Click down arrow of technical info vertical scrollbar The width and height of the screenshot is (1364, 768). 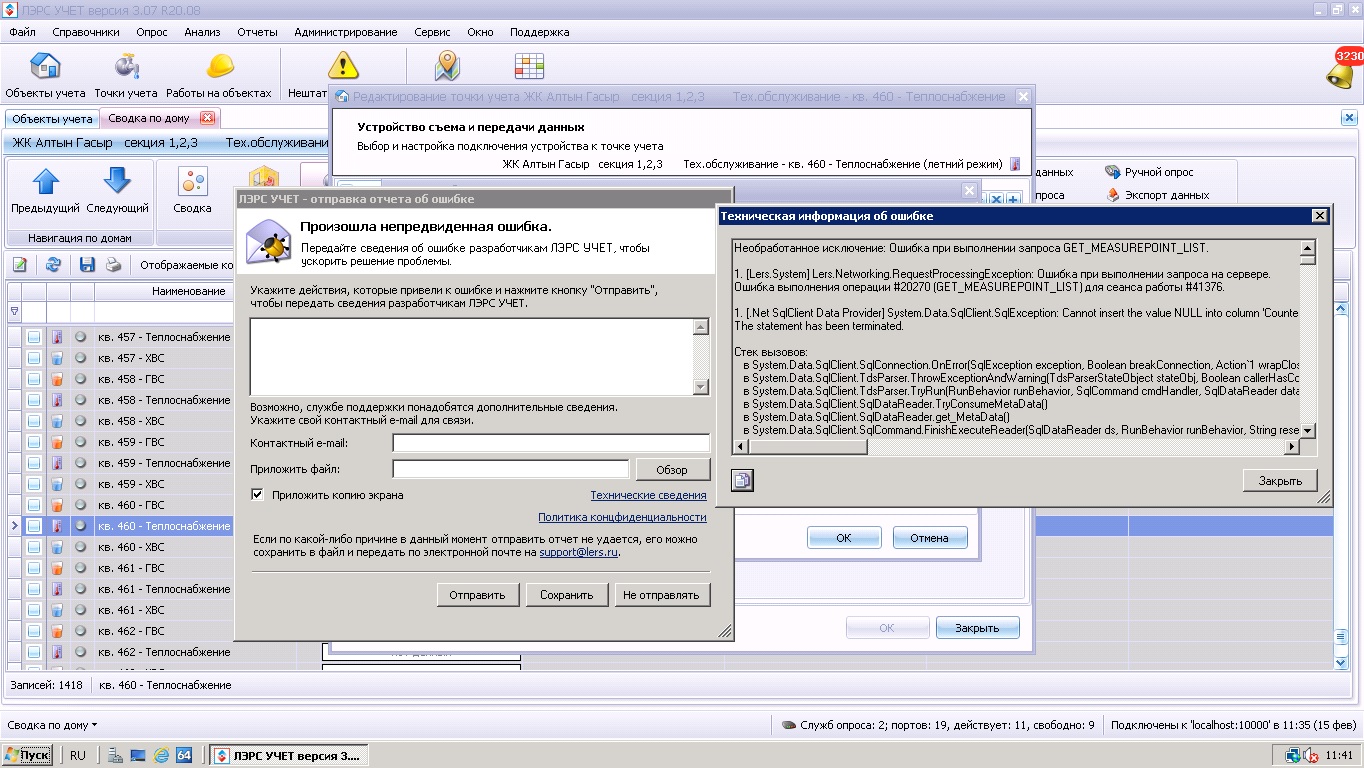pyautogui.click(x=1307, y=431)
